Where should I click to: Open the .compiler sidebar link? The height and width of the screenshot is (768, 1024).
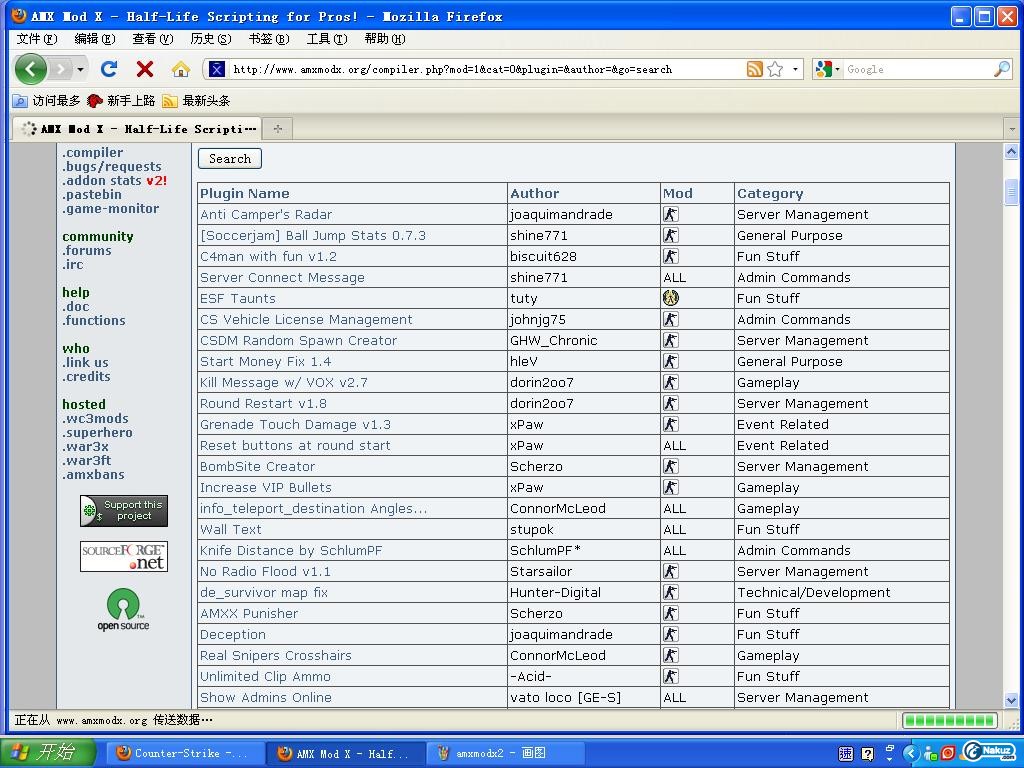93,152
